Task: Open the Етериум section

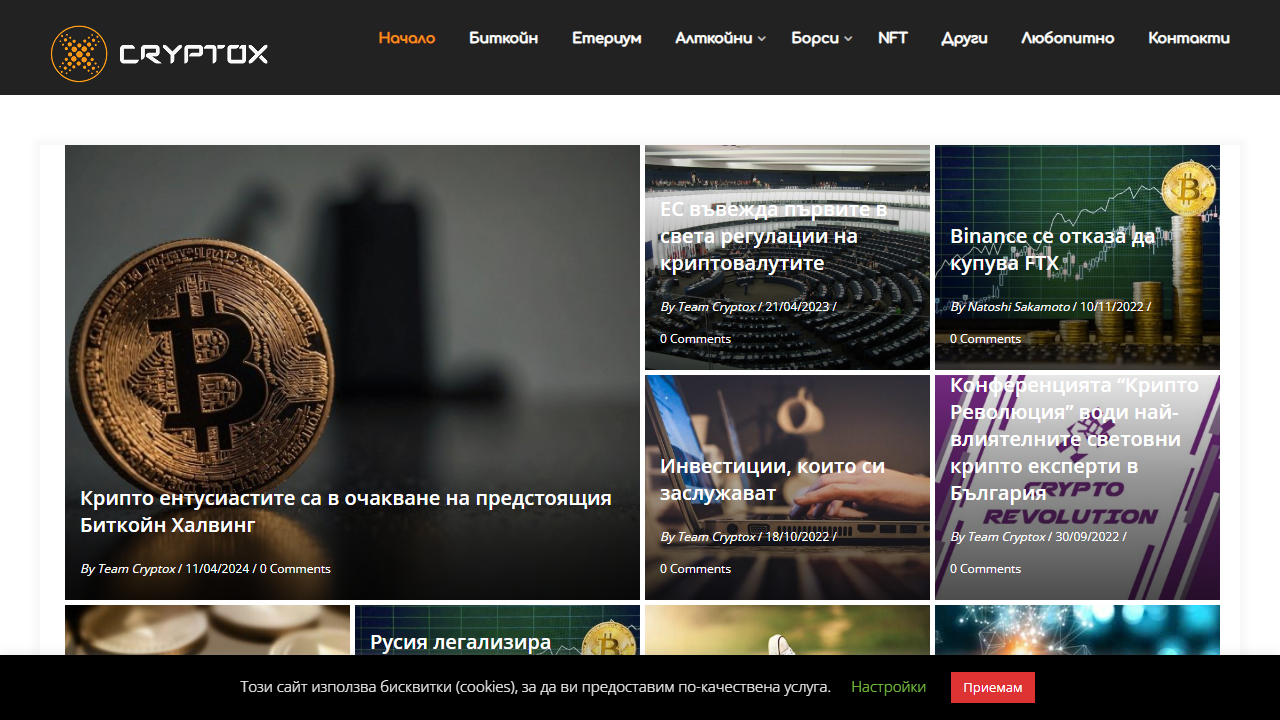Action: (x=606, y=38)
